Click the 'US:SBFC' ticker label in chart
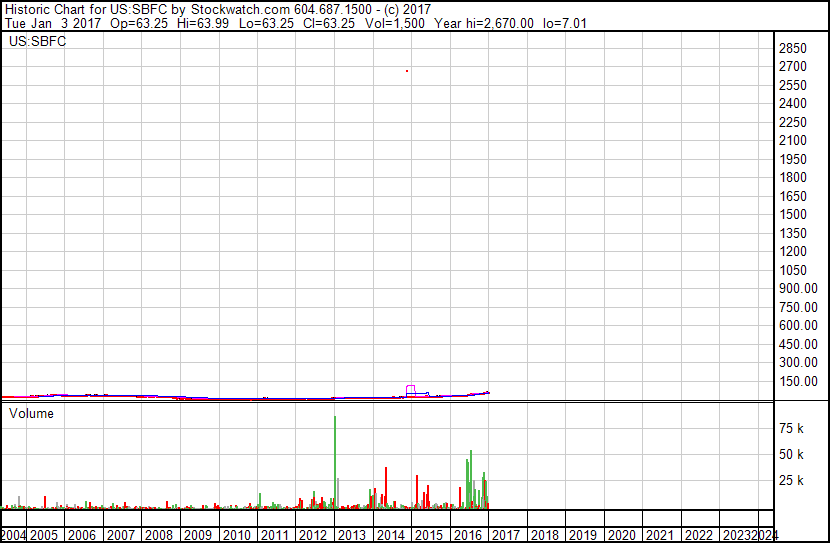The width and height of the screenshot is (830, 543). pyautogui.click(x=38, y=41)
